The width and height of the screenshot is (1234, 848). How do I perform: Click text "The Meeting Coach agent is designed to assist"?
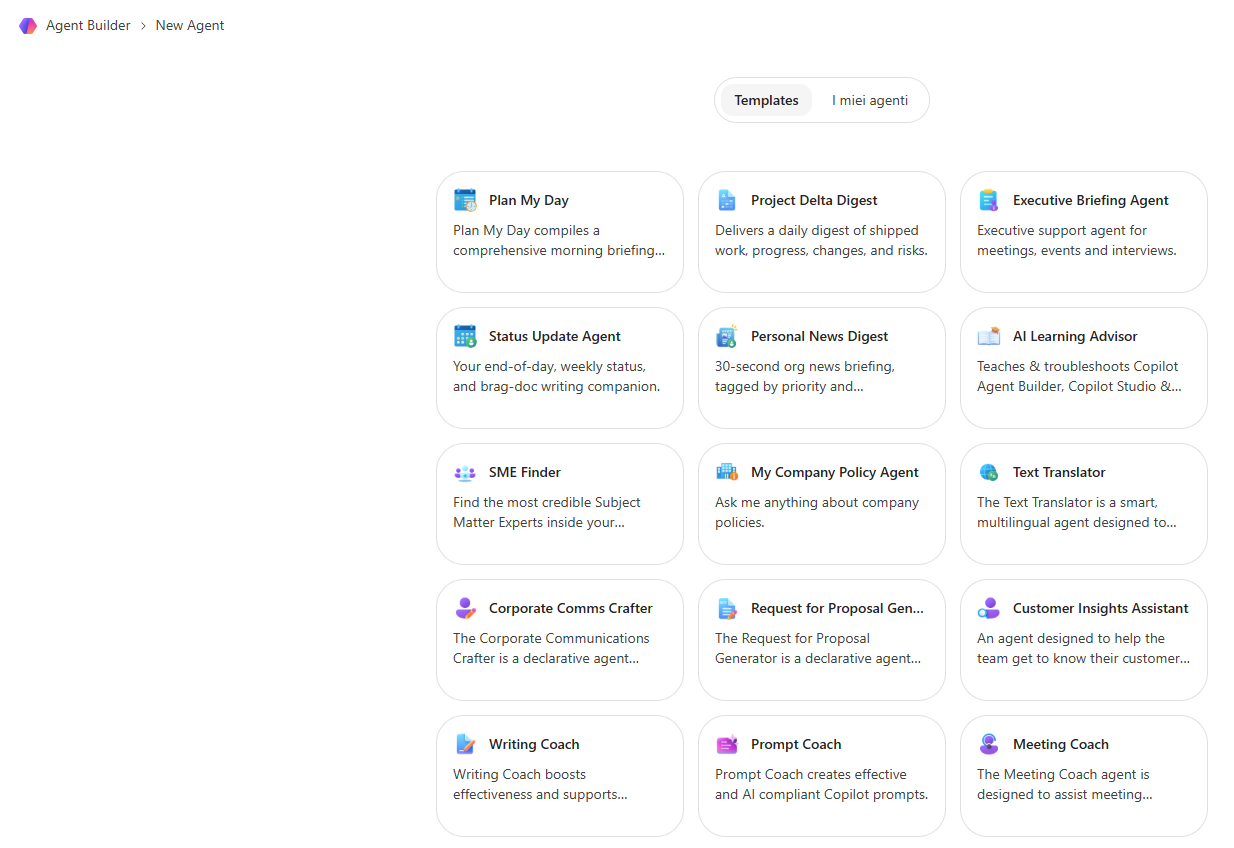[x=1063, y=784]
